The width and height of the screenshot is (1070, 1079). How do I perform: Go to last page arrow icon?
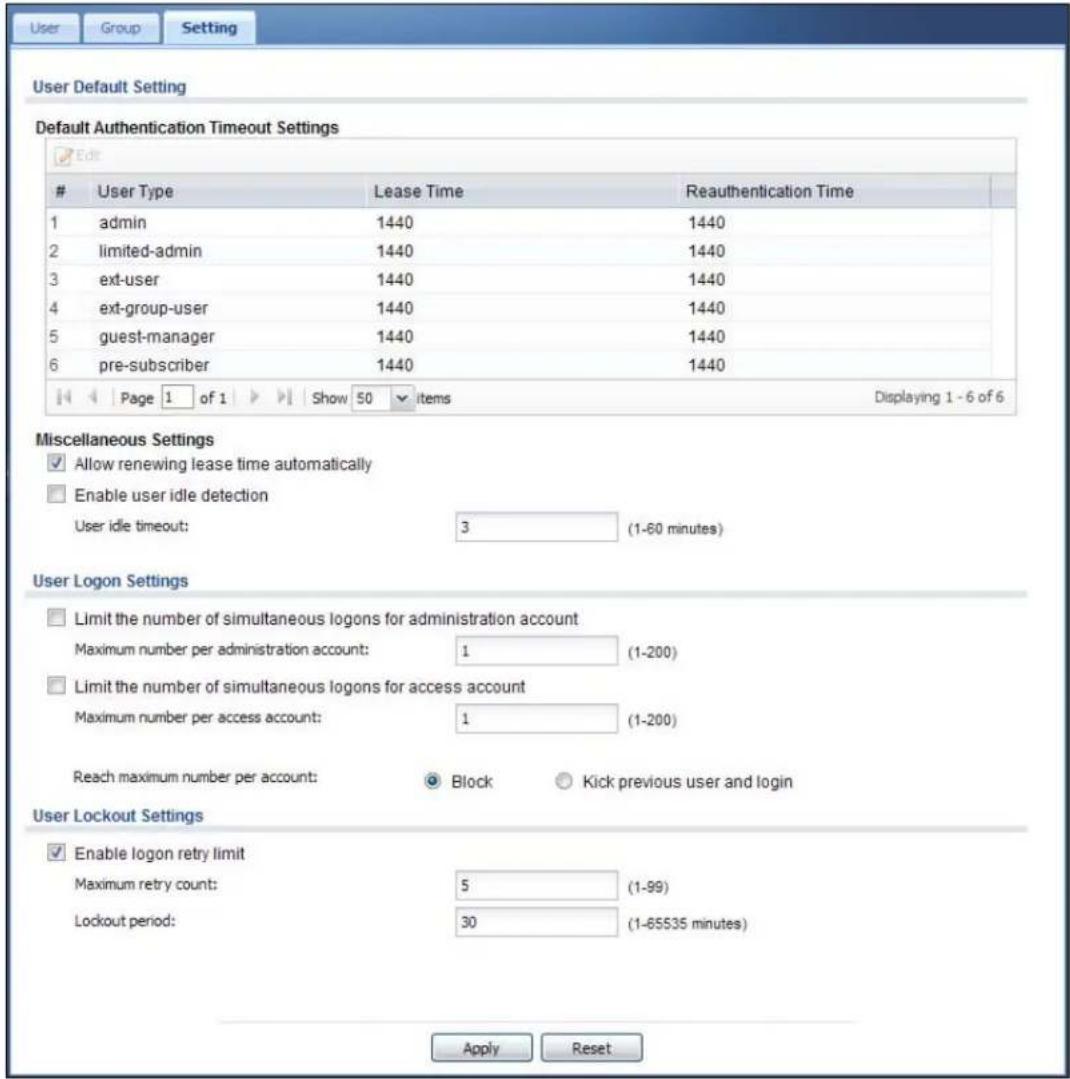(x=284, y=397)
